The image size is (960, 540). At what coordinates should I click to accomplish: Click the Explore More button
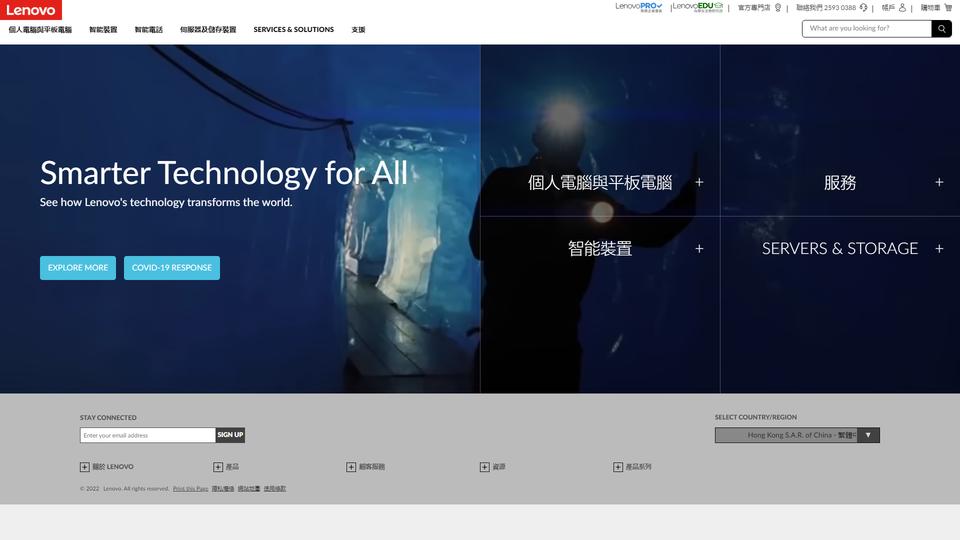click(x=78, y=268)
